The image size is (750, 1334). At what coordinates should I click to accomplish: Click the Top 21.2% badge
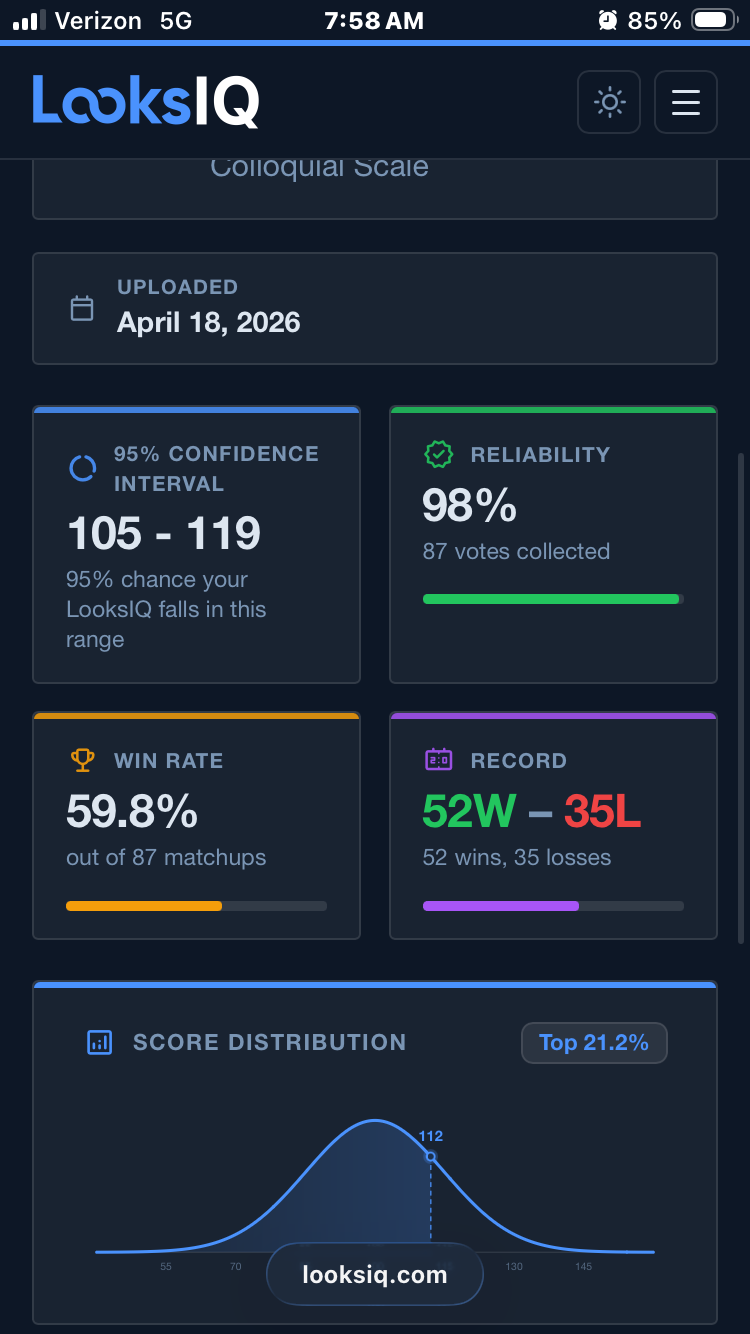click(594, 1043)
